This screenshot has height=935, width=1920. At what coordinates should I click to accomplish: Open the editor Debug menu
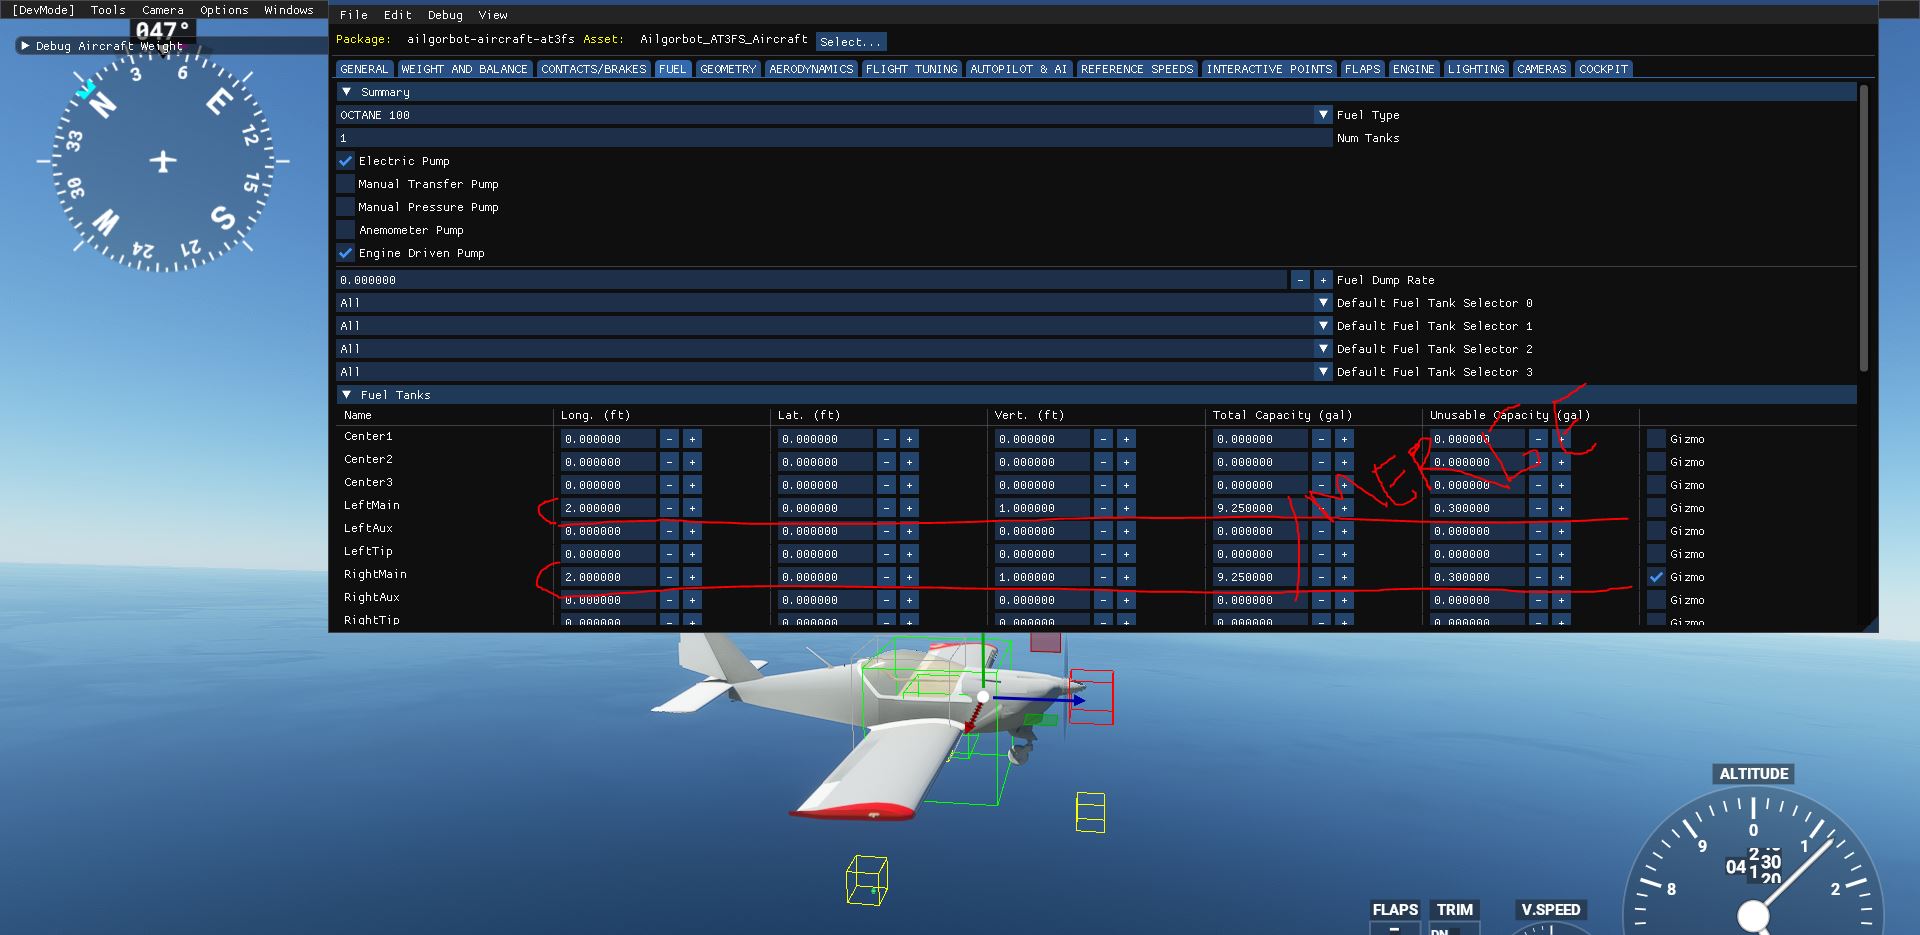445,15
